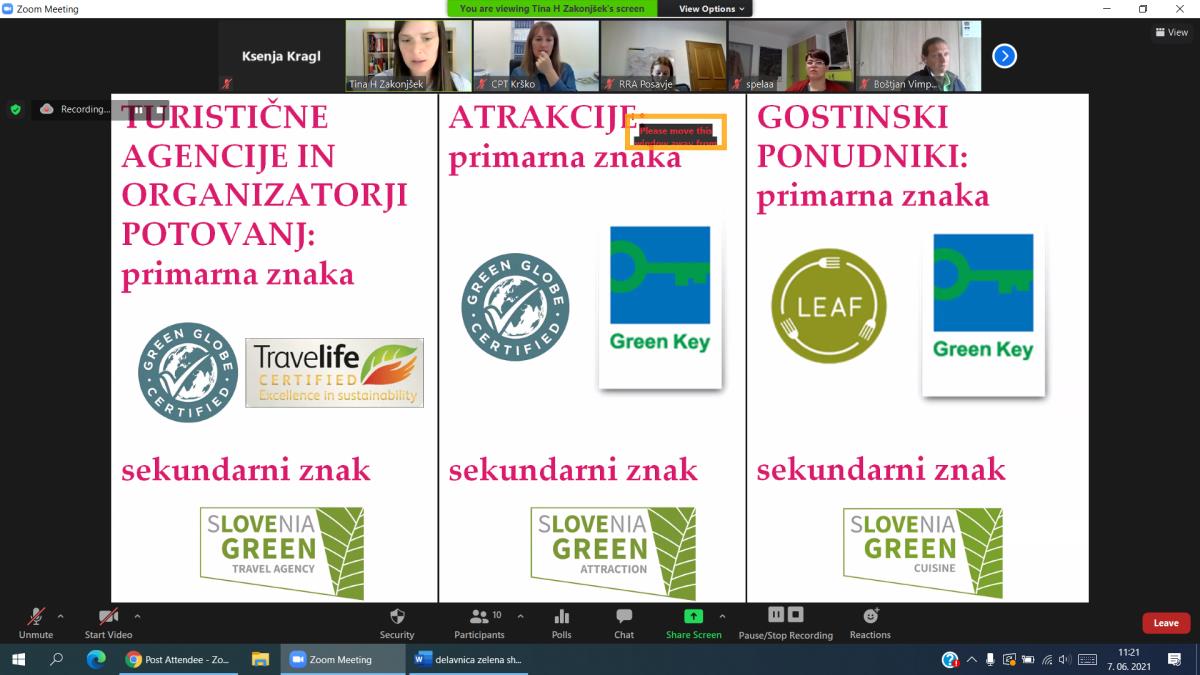Screen dimensions: 1200x675
Task: Expand share options arrow beside Share Screen
Action: [x=722, y=616]
